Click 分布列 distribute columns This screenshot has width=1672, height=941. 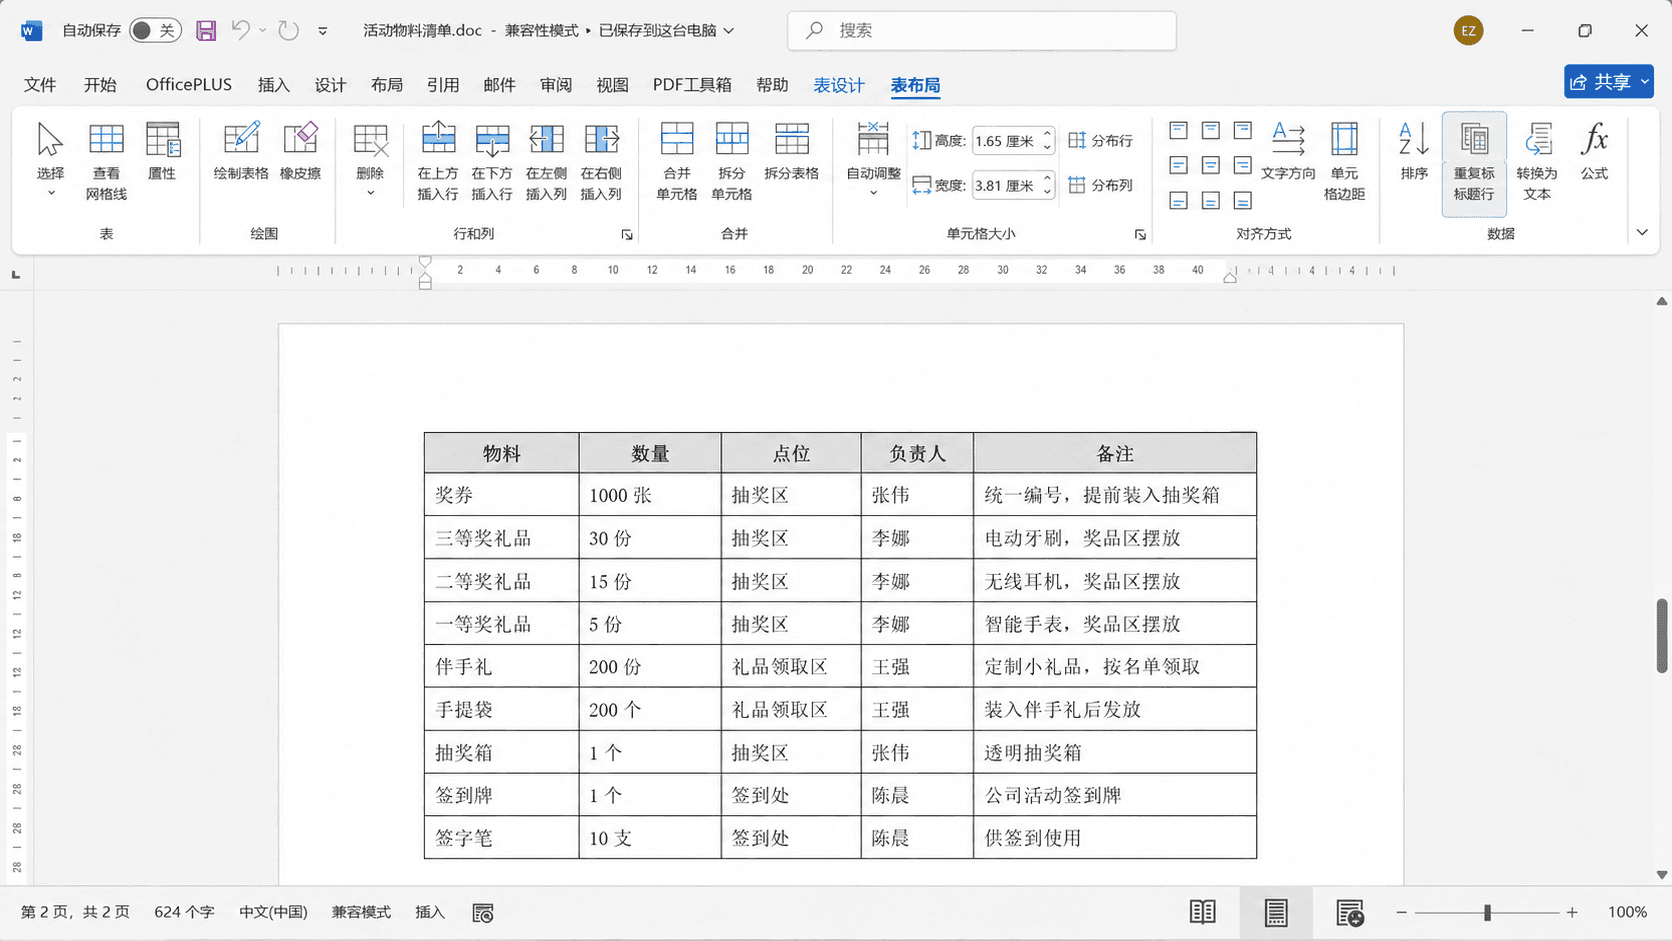point(1101,185)
